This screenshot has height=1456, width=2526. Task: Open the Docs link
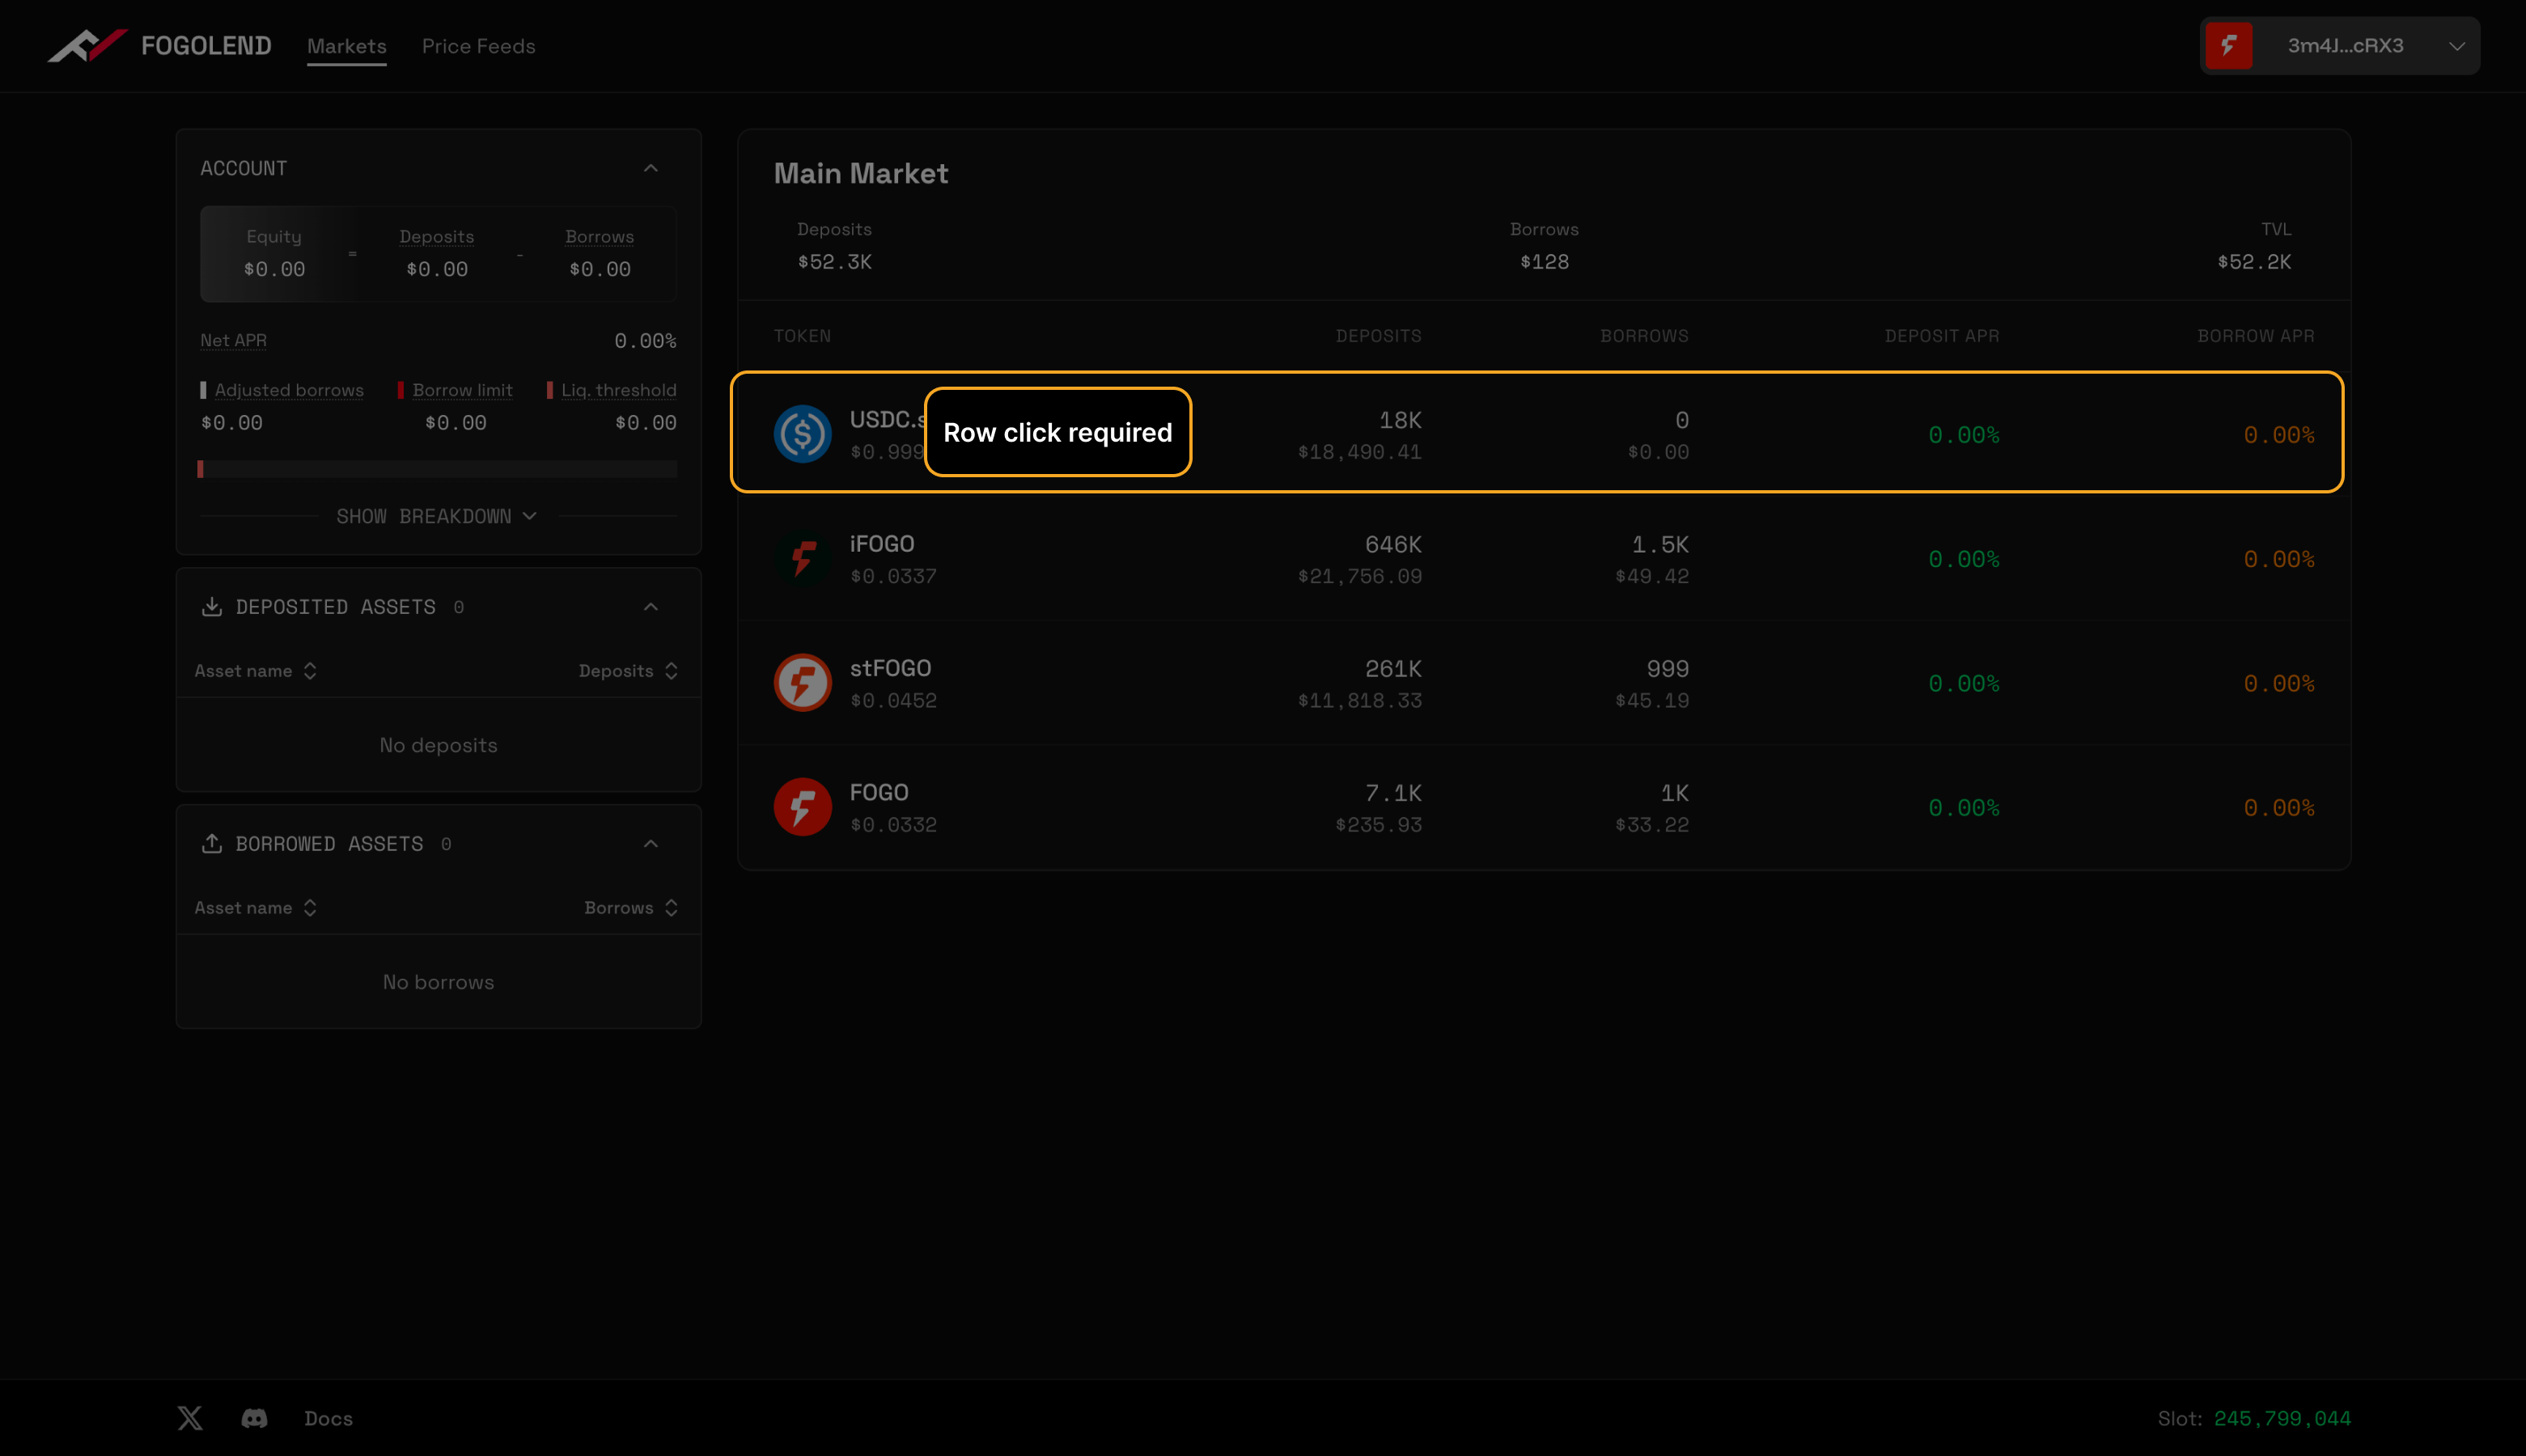tap(328, 1418)
